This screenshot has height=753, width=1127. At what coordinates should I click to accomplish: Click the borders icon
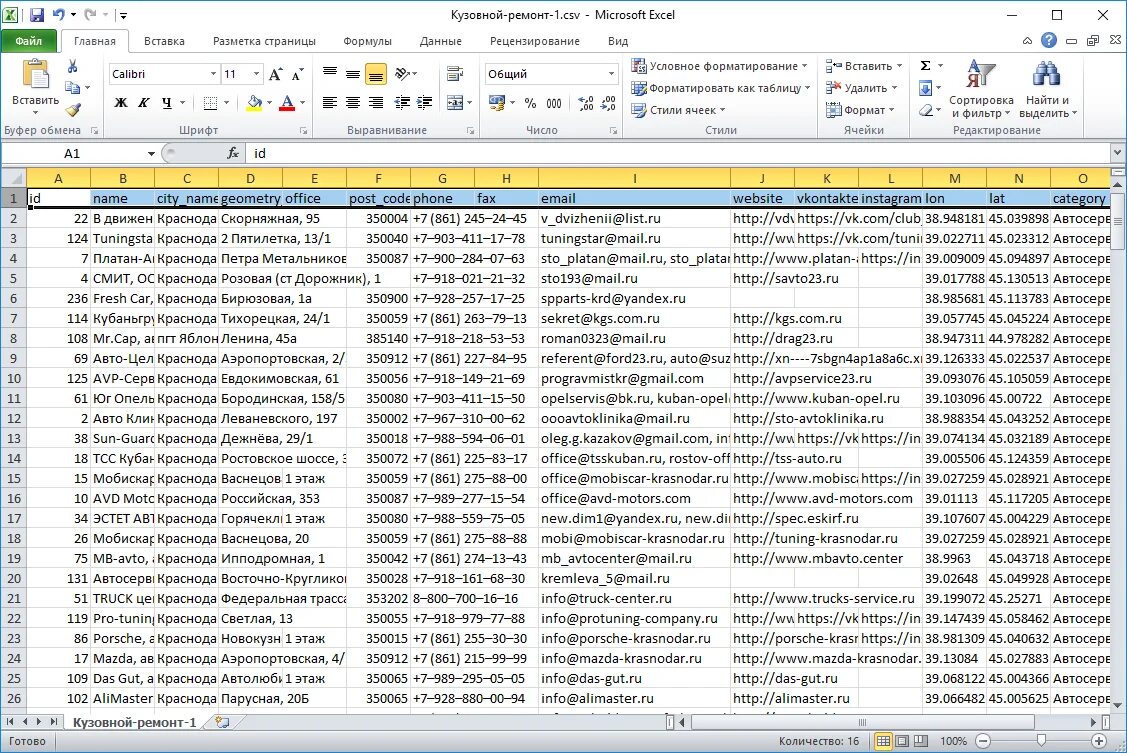(210, 103)
